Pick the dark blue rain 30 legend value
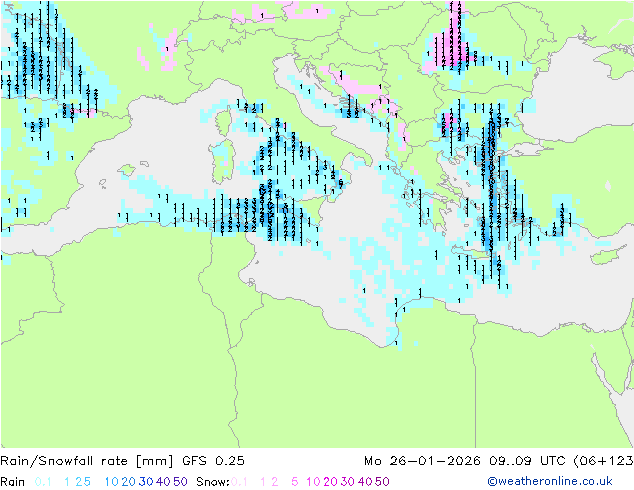The width and height of the screenshot is (634, 490). coord(146,482)
